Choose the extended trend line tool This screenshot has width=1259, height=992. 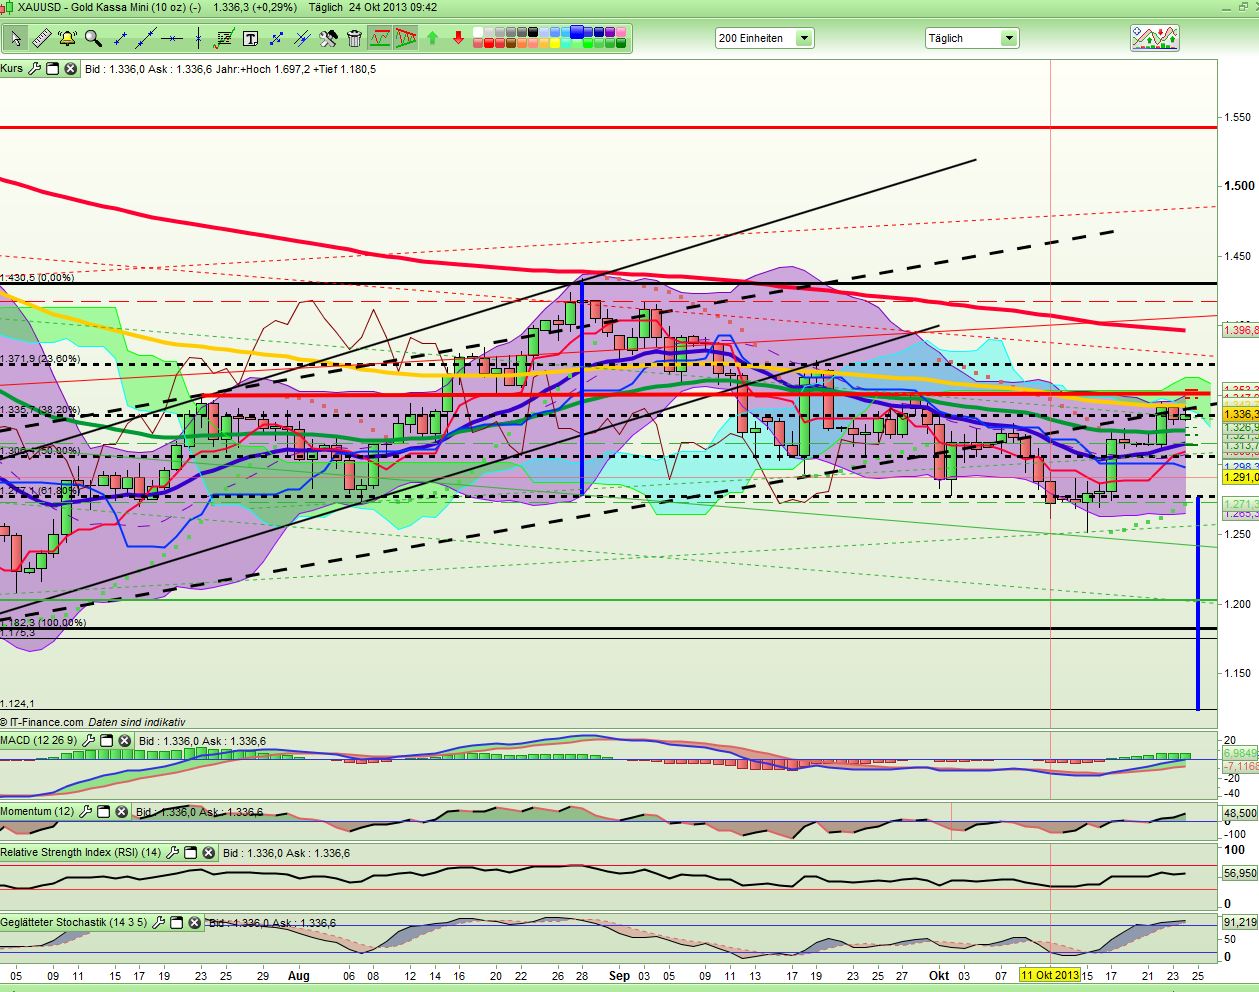(146, 38)
